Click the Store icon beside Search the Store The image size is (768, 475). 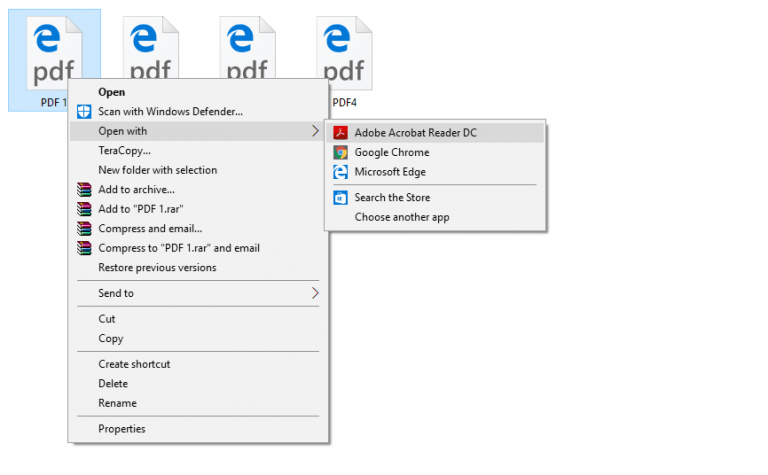point(340,197)
